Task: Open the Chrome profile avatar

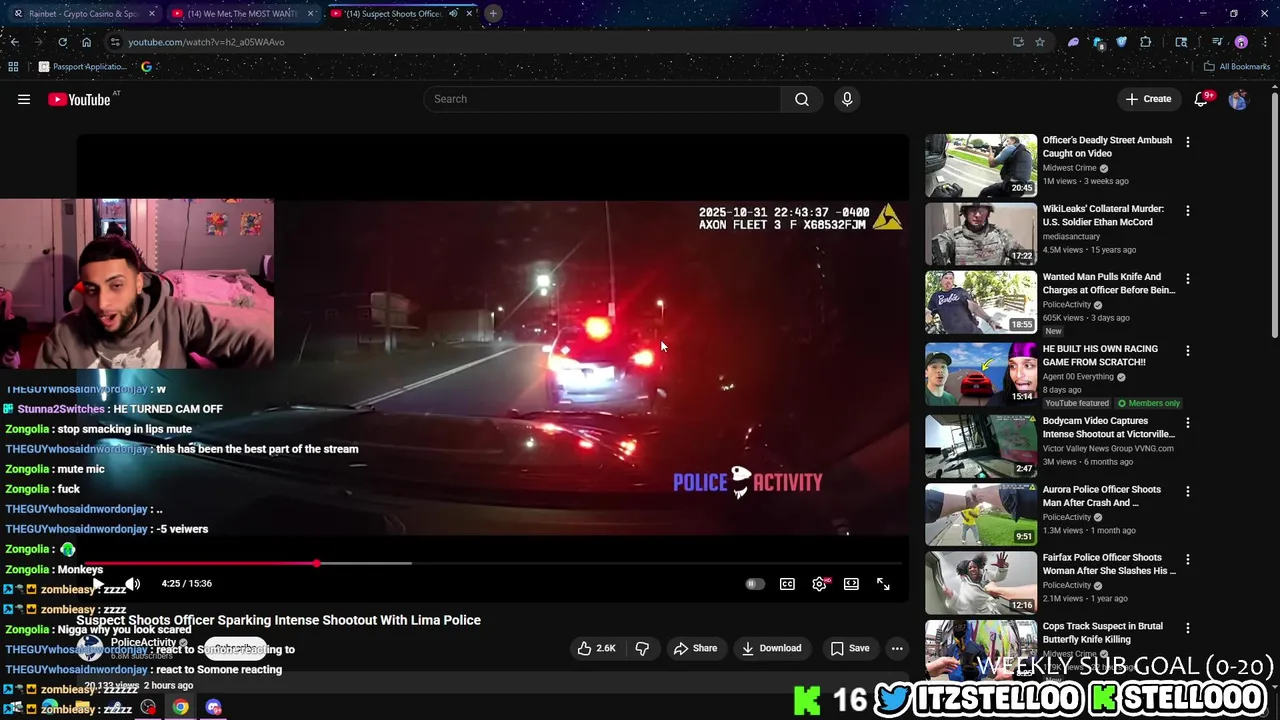Action: click(1241, 42)
